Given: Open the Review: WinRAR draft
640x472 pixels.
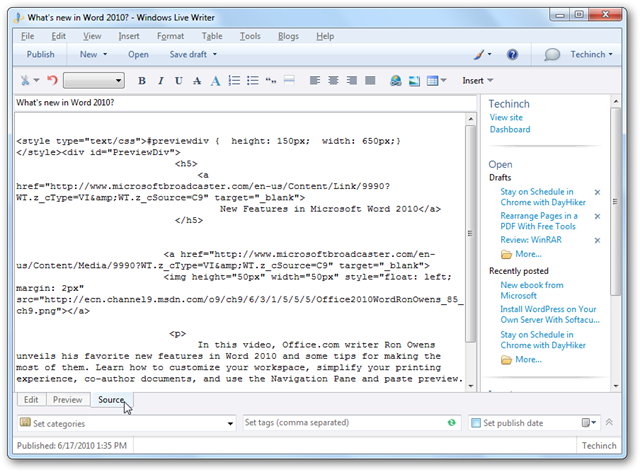Looking at the screenshot, I should tap(531, 240).
